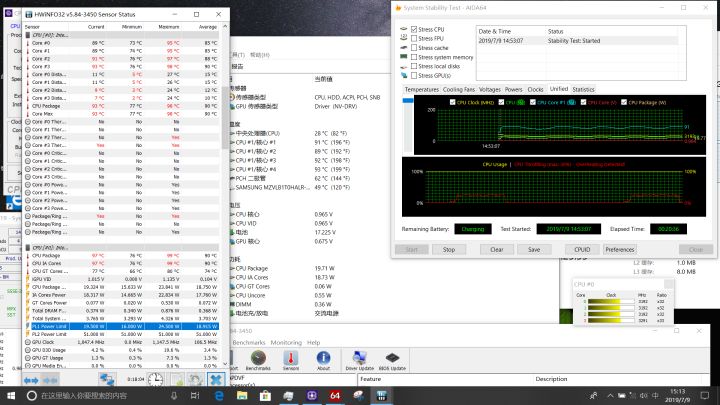Screen dimensions: 720x405
Task: Launch Driver Update toolbar icon
Action: [360, 360]
